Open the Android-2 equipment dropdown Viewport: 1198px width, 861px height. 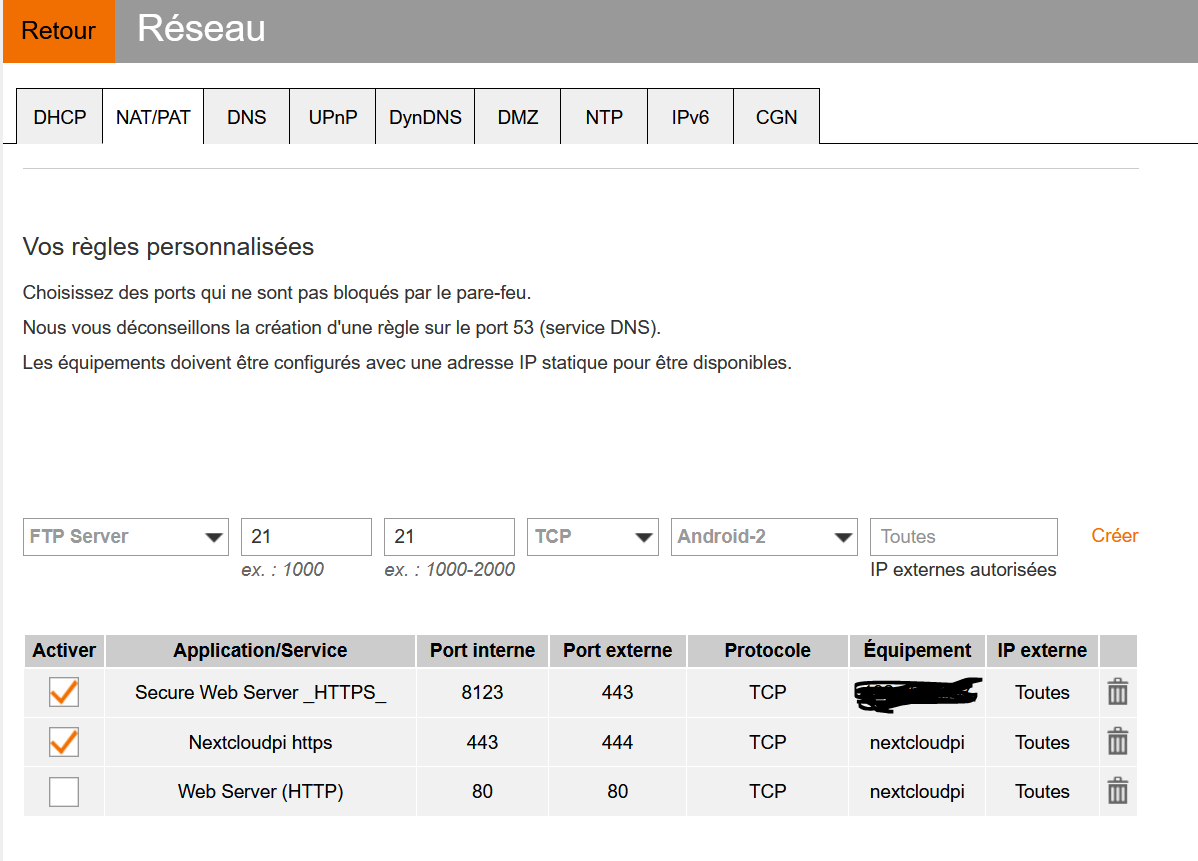pos(764,537)
